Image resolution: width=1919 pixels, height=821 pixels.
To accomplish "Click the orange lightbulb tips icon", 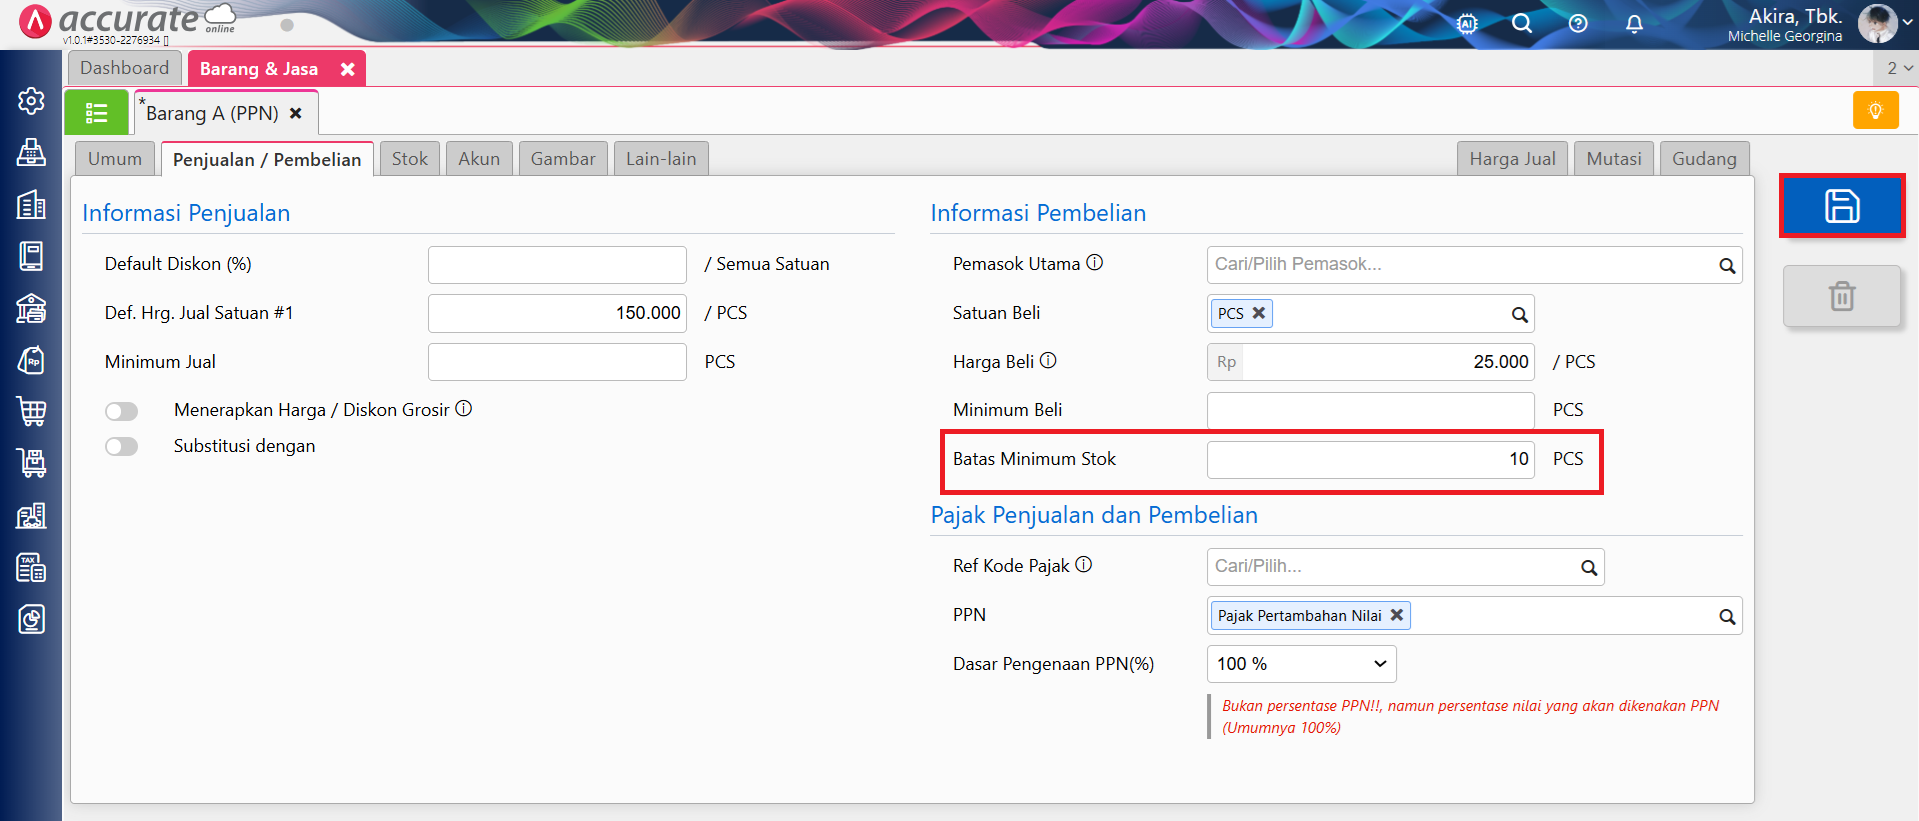I will coord(1875,110).
